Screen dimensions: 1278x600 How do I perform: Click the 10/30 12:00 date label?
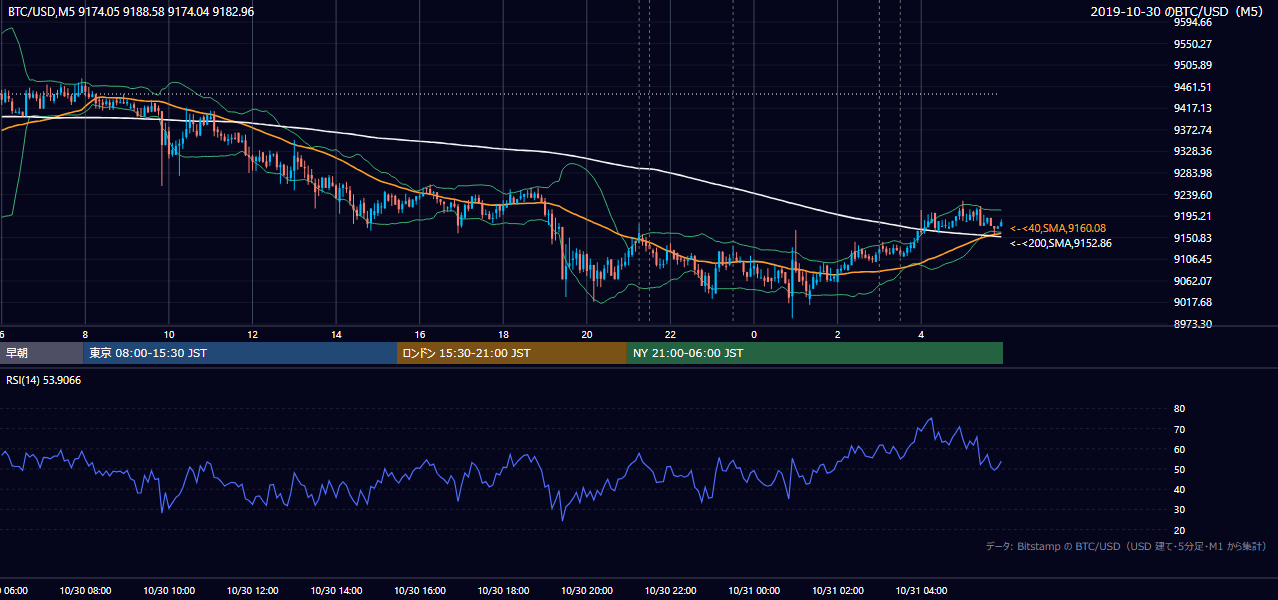pyautogui.click(x=252, y=591)
